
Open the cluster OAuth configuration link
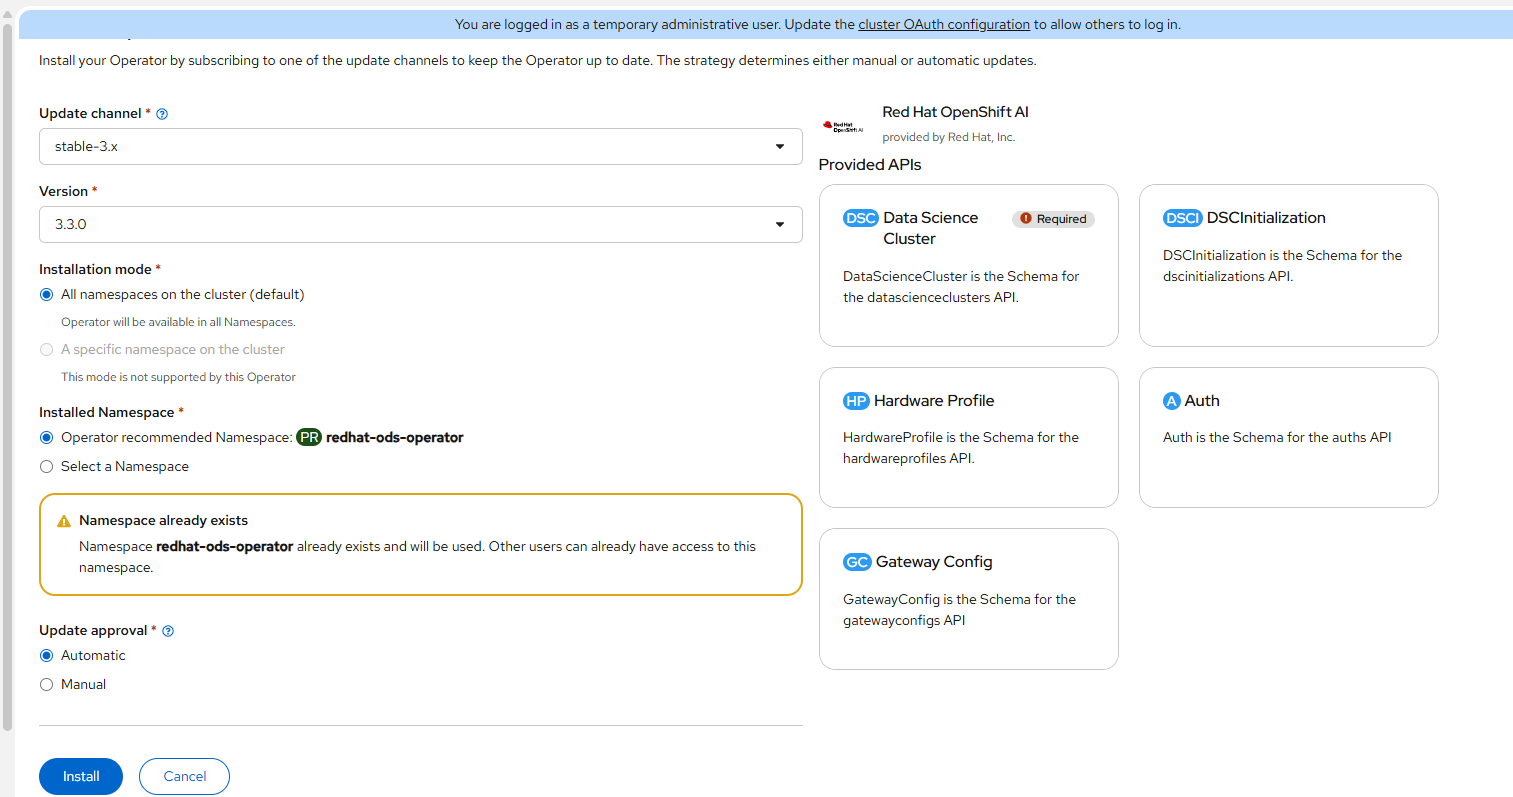tap(943, 24)
